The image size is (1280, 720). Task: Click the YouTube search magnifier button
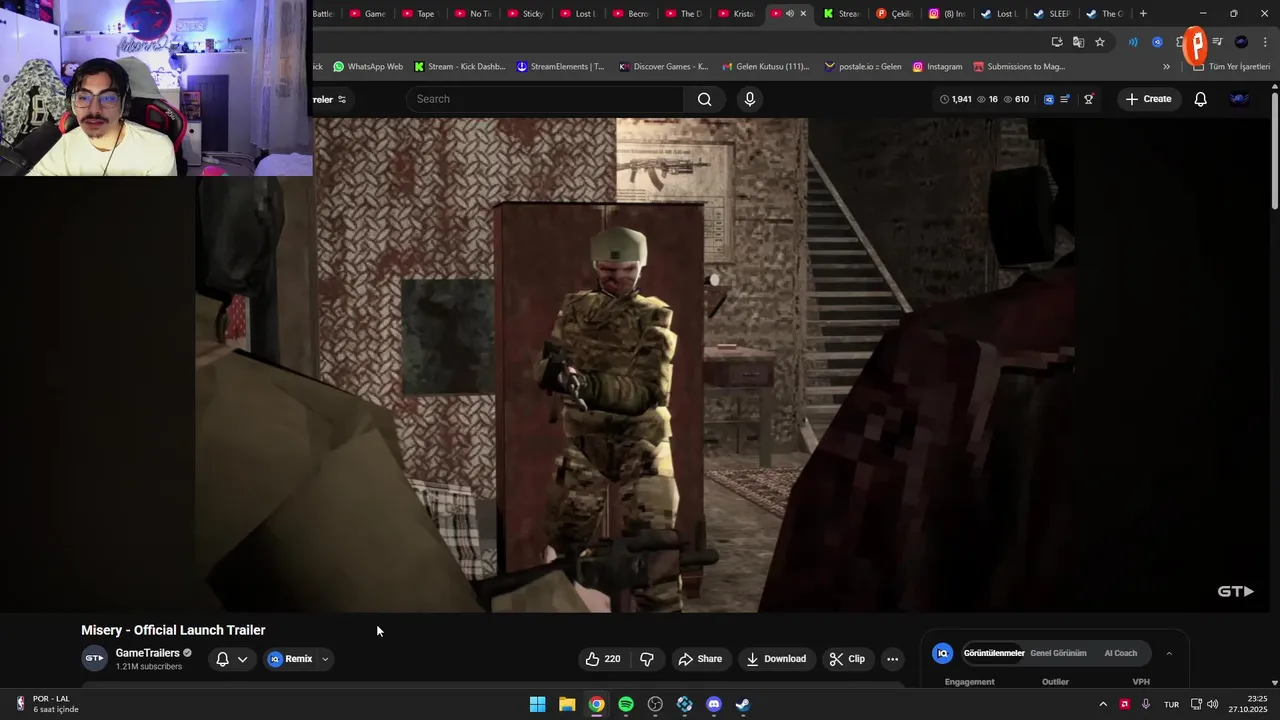(x=705, y=99)
